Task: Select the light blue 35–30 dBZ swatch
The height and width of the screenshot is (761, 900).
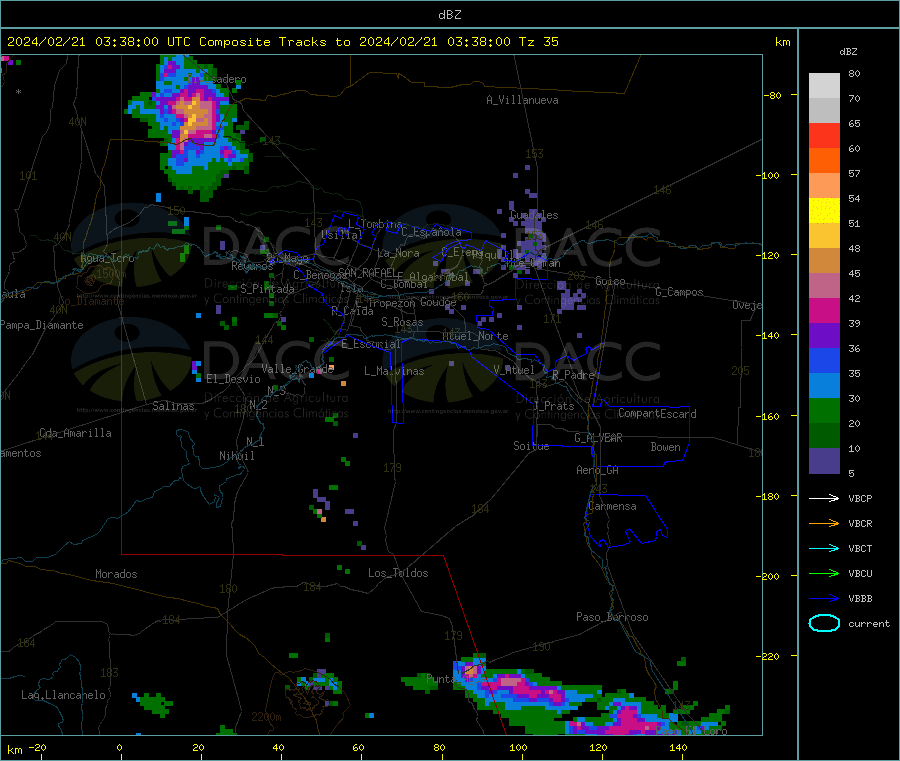Action: tap(824, 386)
